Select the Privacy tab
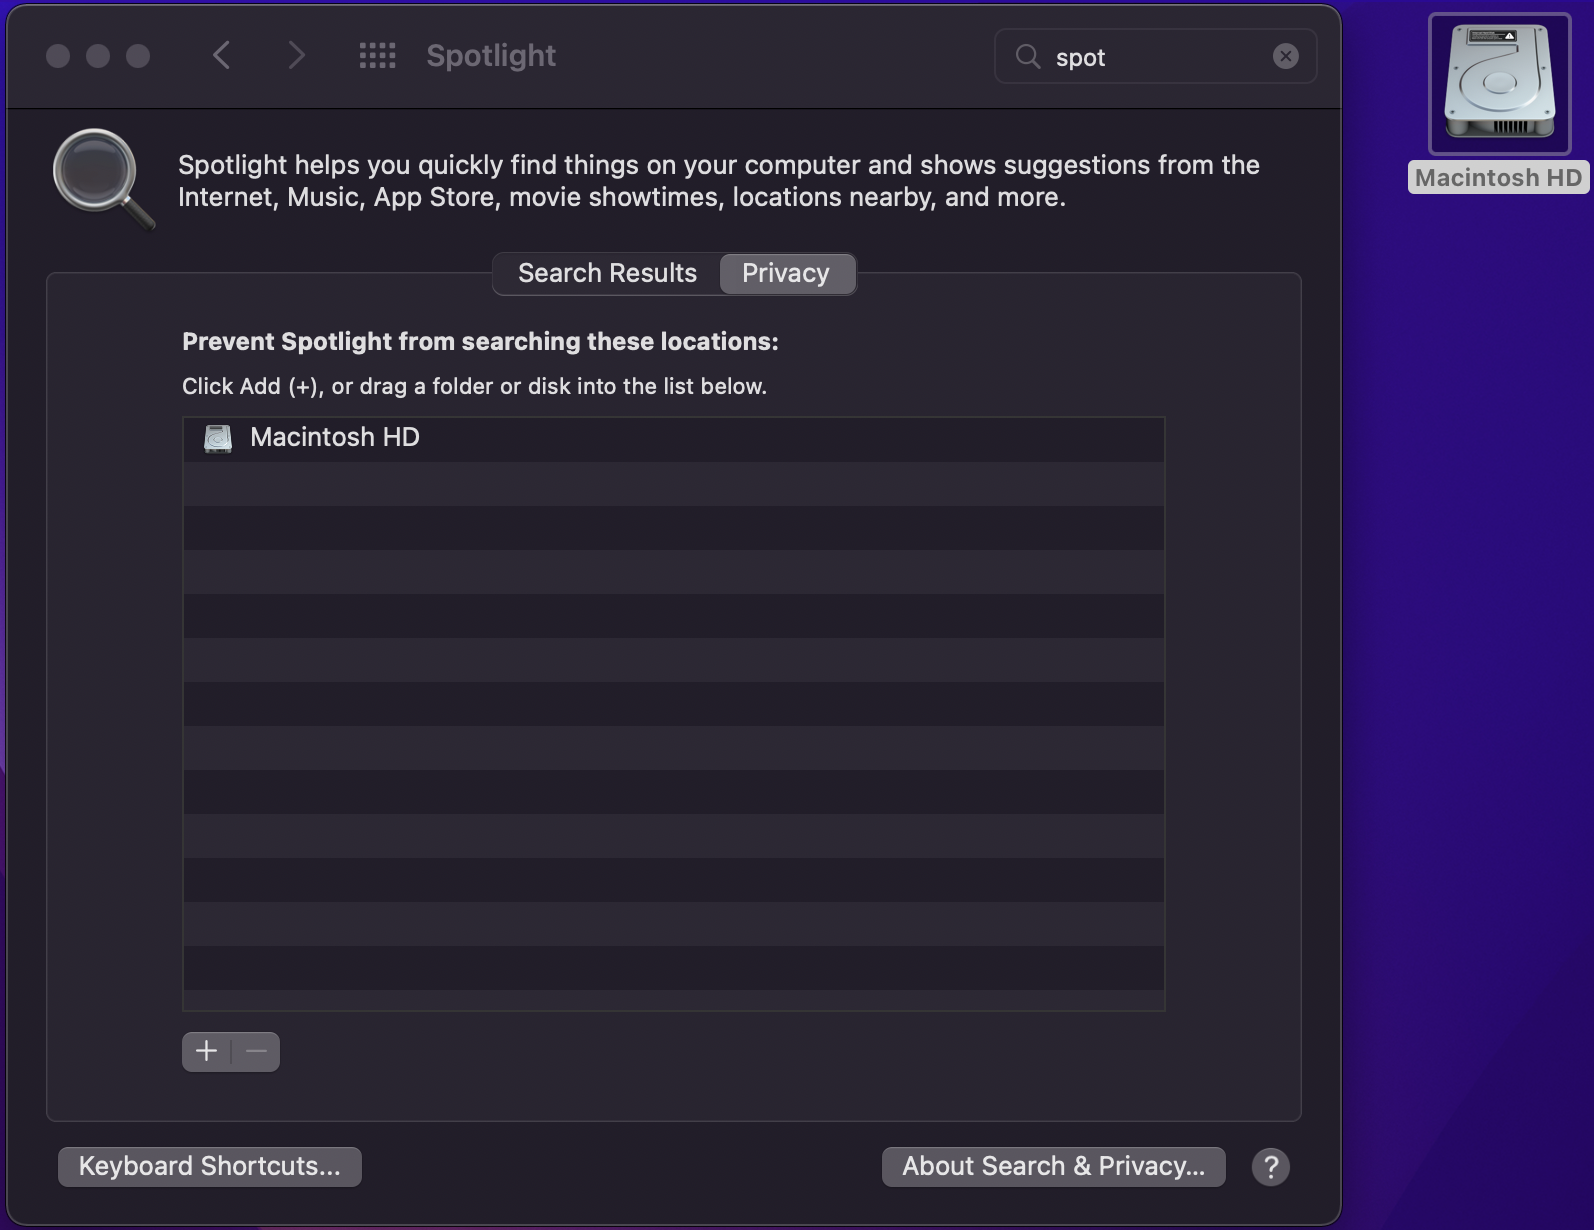The height and width of the screenshot is (1230, 1594). tap(786, 274)
